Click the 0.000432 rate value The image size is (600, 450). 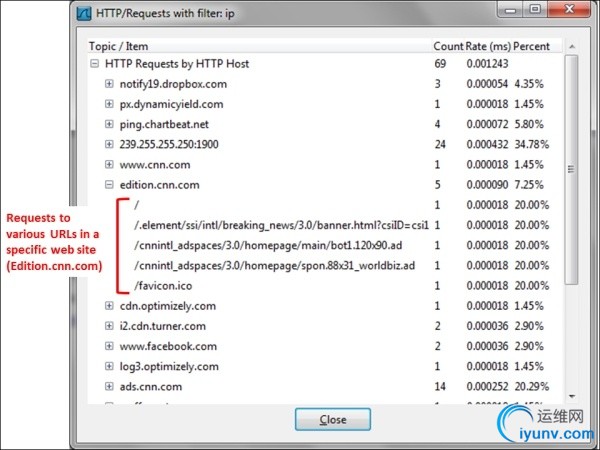[x=487, y=144]
